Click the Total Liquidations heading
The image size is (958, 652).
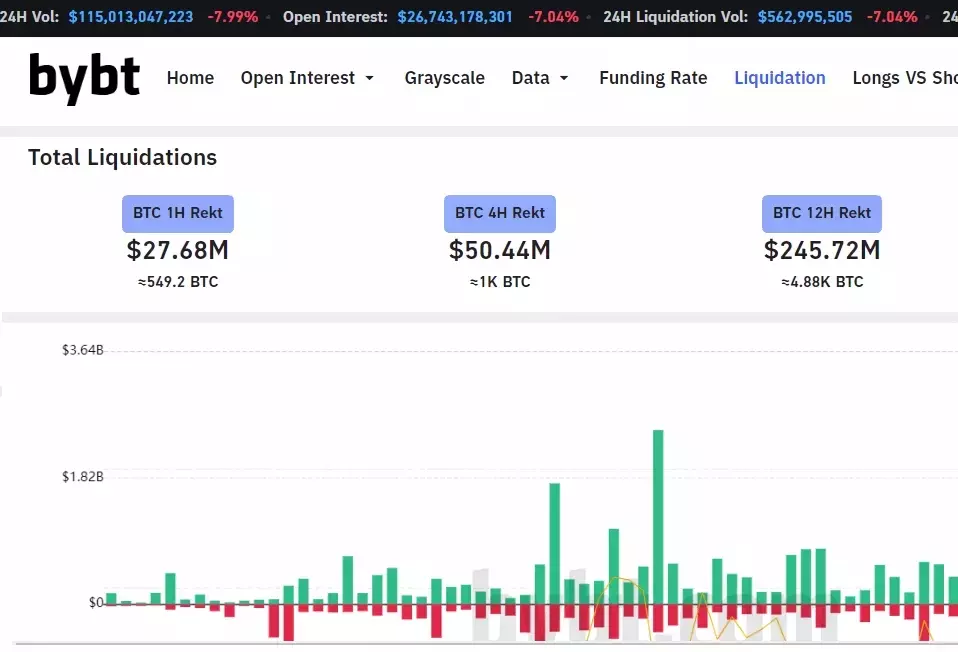122,158
